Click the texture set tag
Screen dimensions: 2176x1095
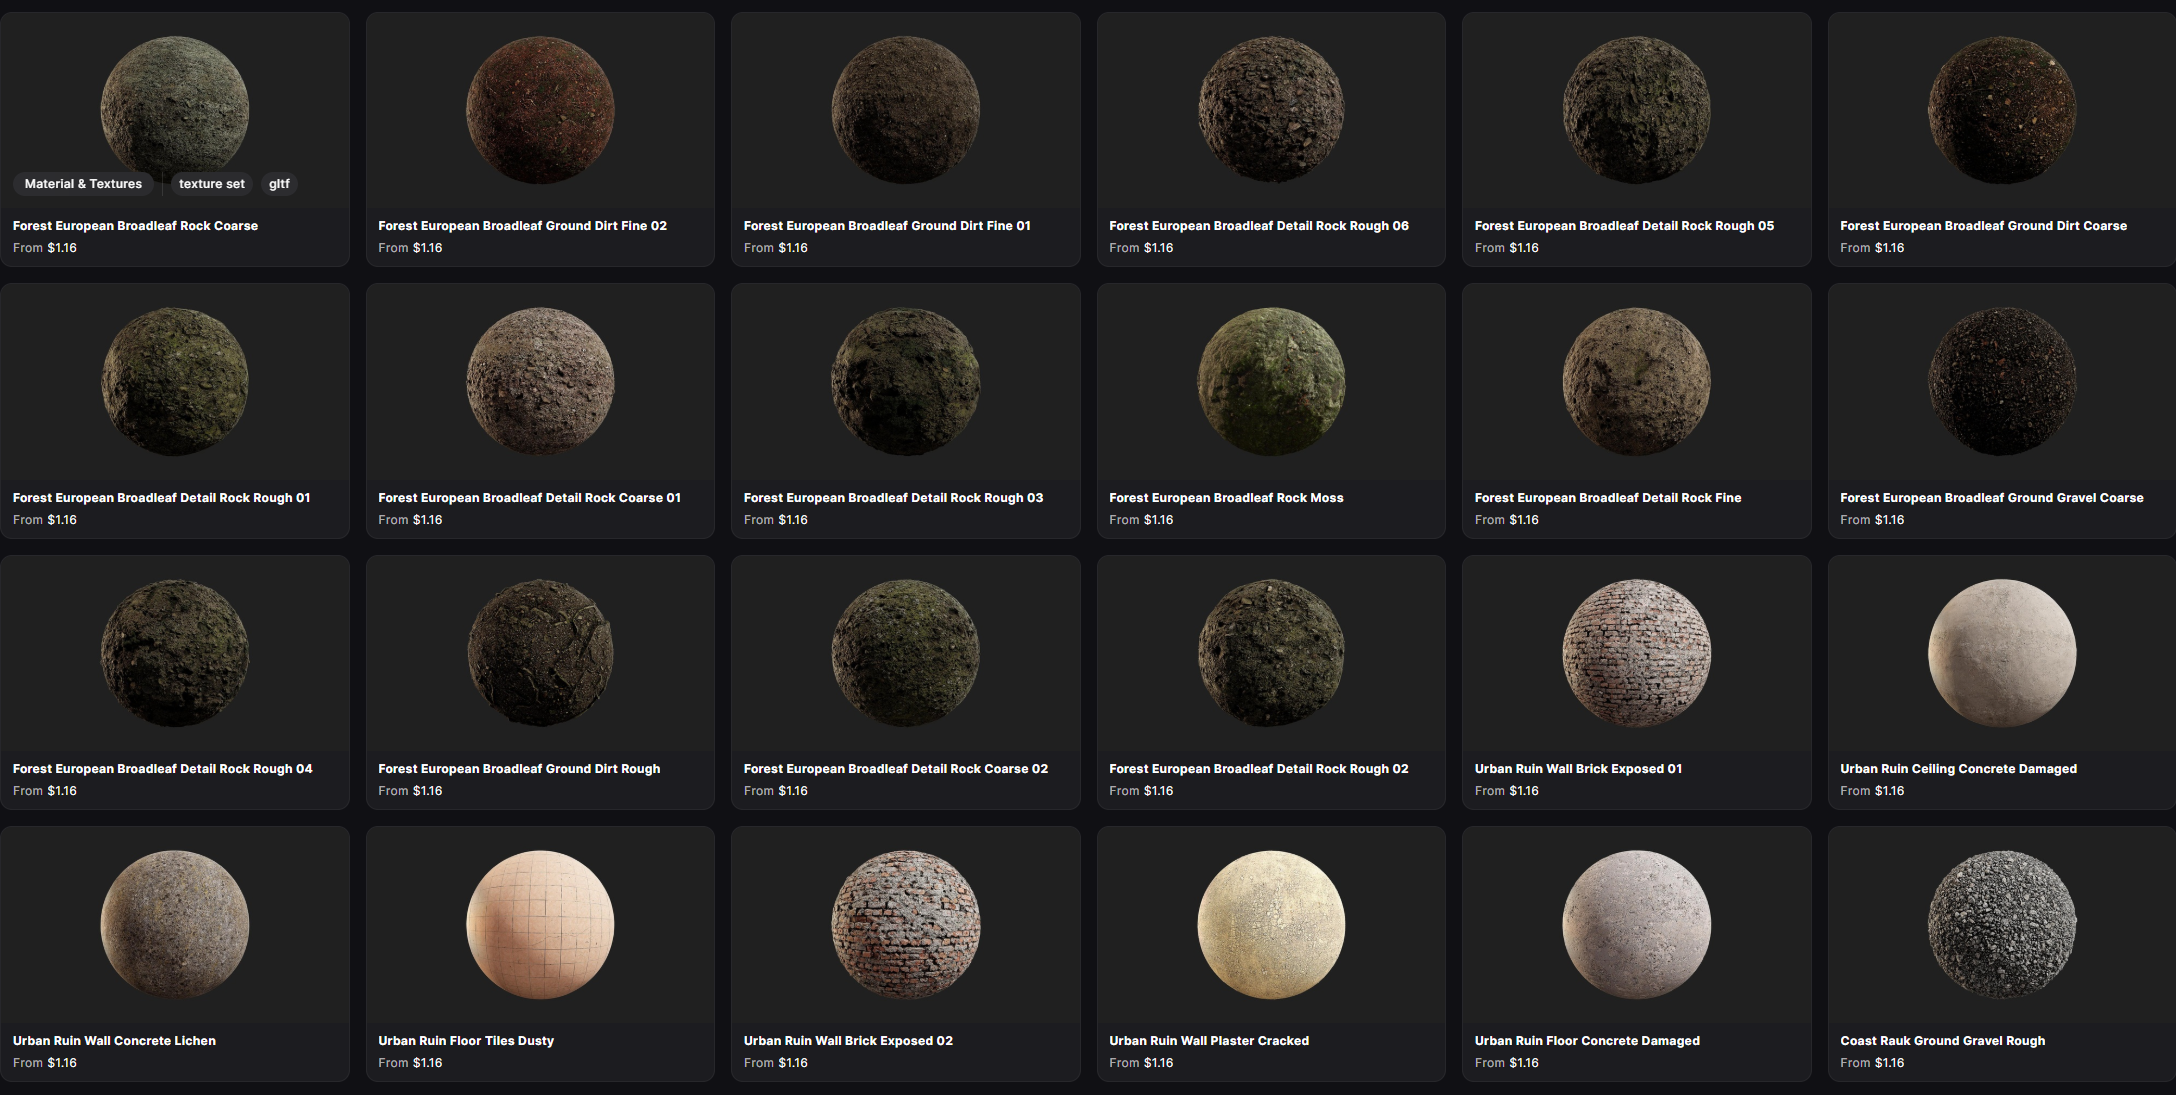click(x=211, y=184)
